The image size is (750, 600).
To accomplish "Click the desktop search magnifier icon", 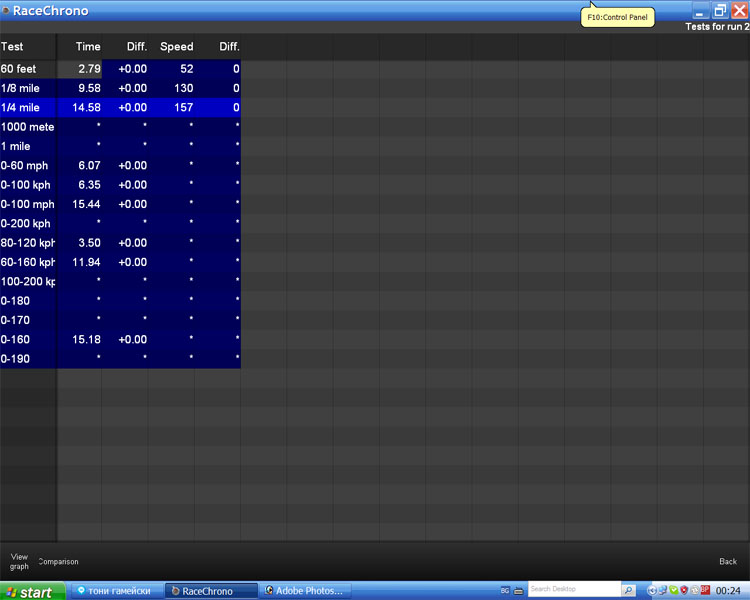I will [x=628, y=590].
